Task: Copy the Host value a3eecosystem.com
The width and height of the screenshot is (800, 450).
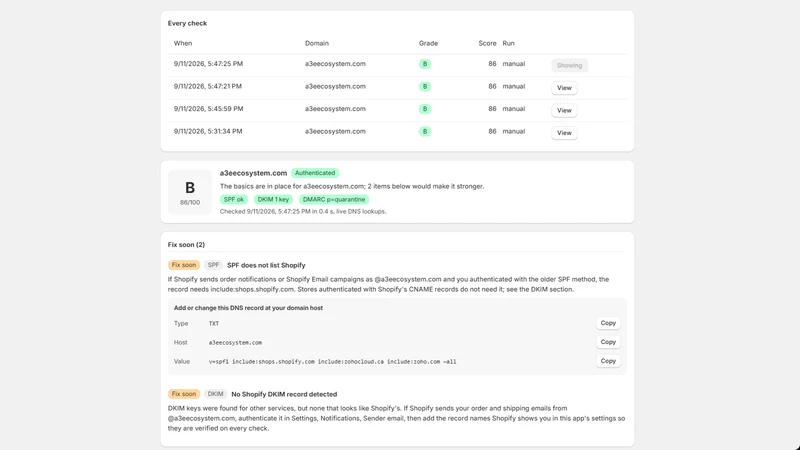Action: pyautogui.click(x=608, y=342)
